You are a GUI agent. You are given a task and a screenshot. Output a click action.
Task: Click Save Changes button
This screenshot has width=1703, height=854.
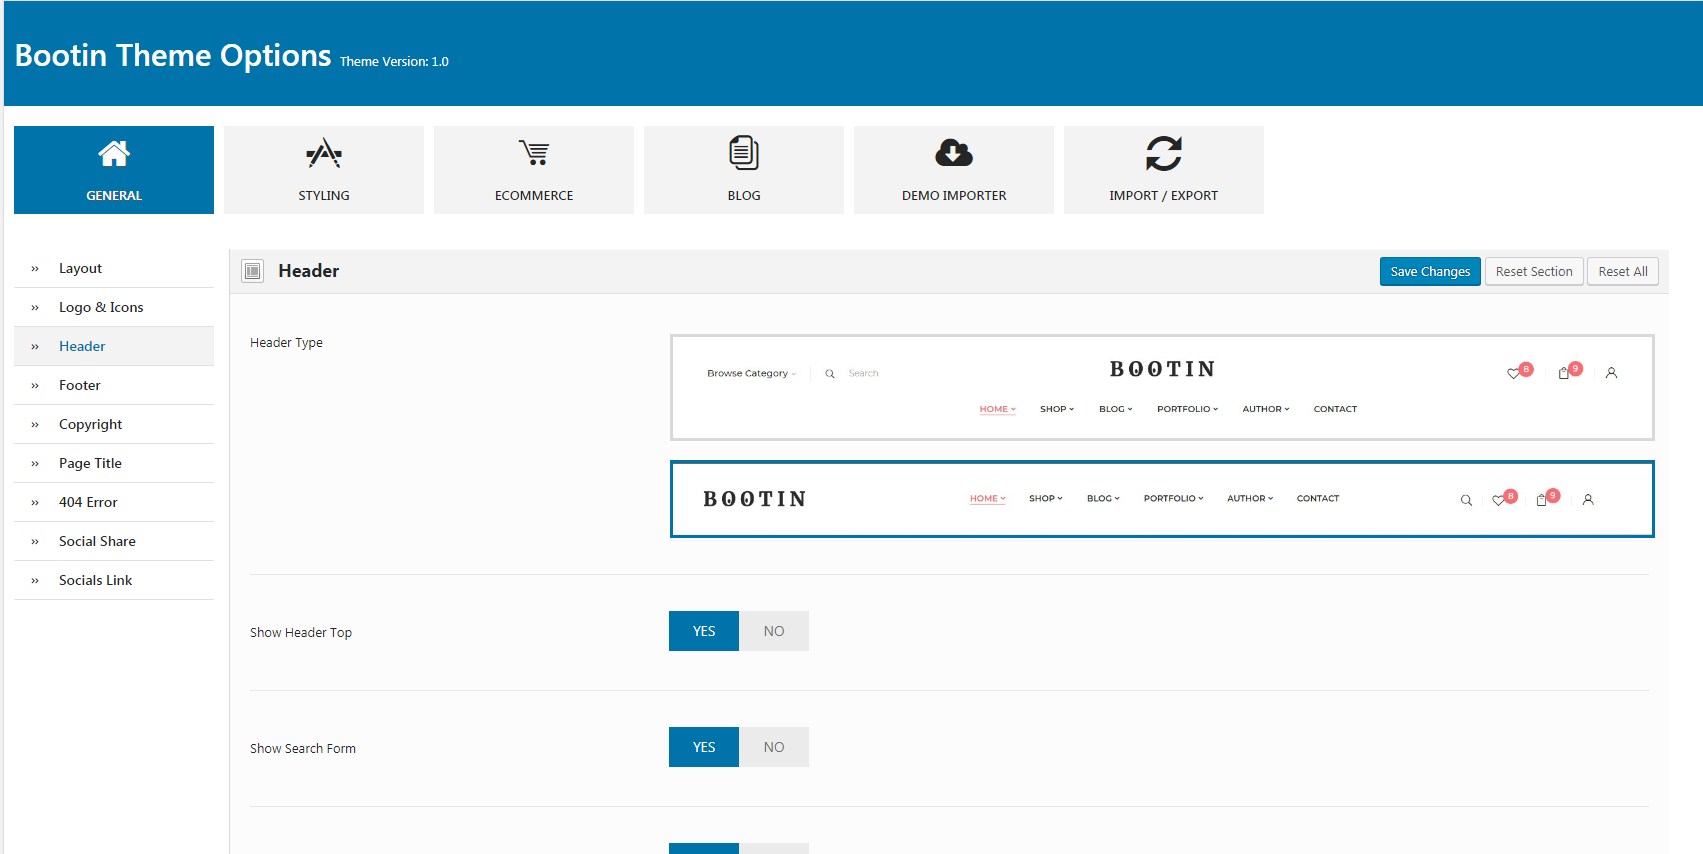(x=1430, y=271)
